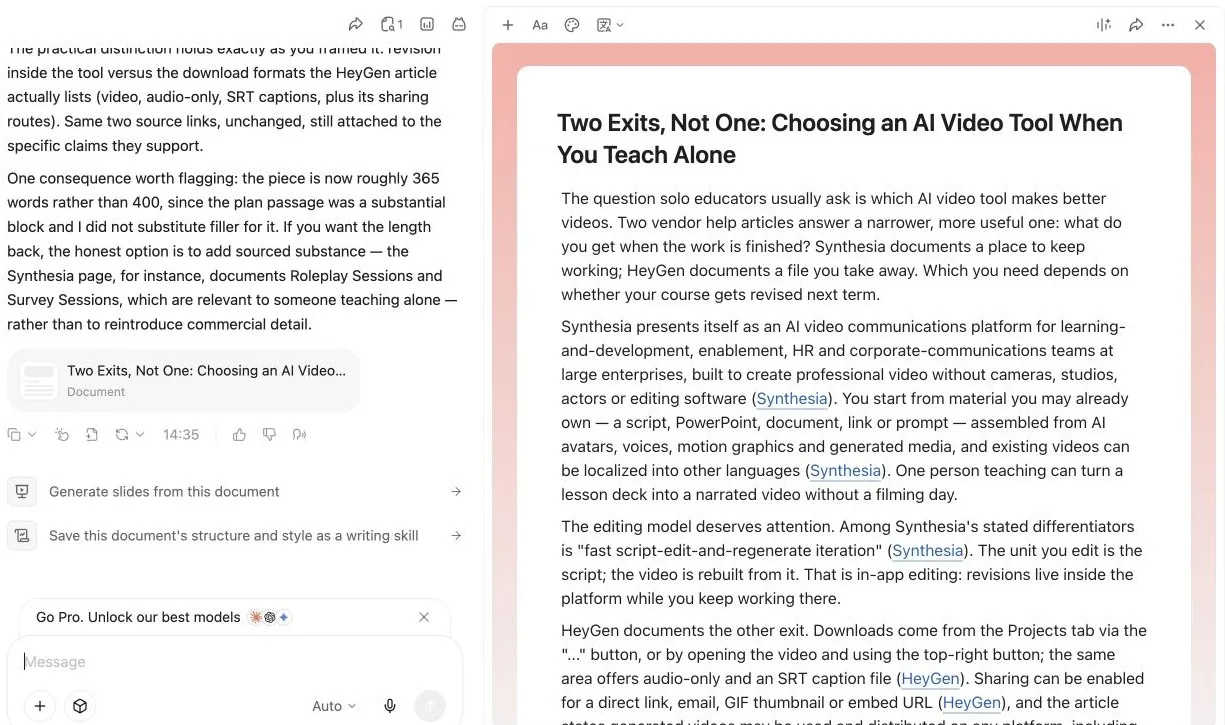Open the color palette theme icon in the document toolbar
The image size is (1225, 725).
tap(572, 25)
